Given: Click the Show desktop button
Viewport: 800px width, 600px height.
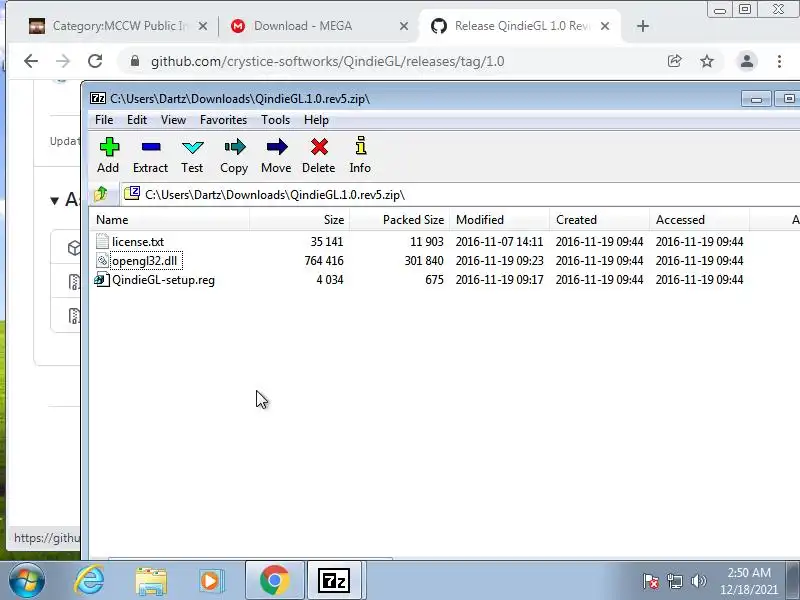Looking at the screenshot, I should pos(793,581).
